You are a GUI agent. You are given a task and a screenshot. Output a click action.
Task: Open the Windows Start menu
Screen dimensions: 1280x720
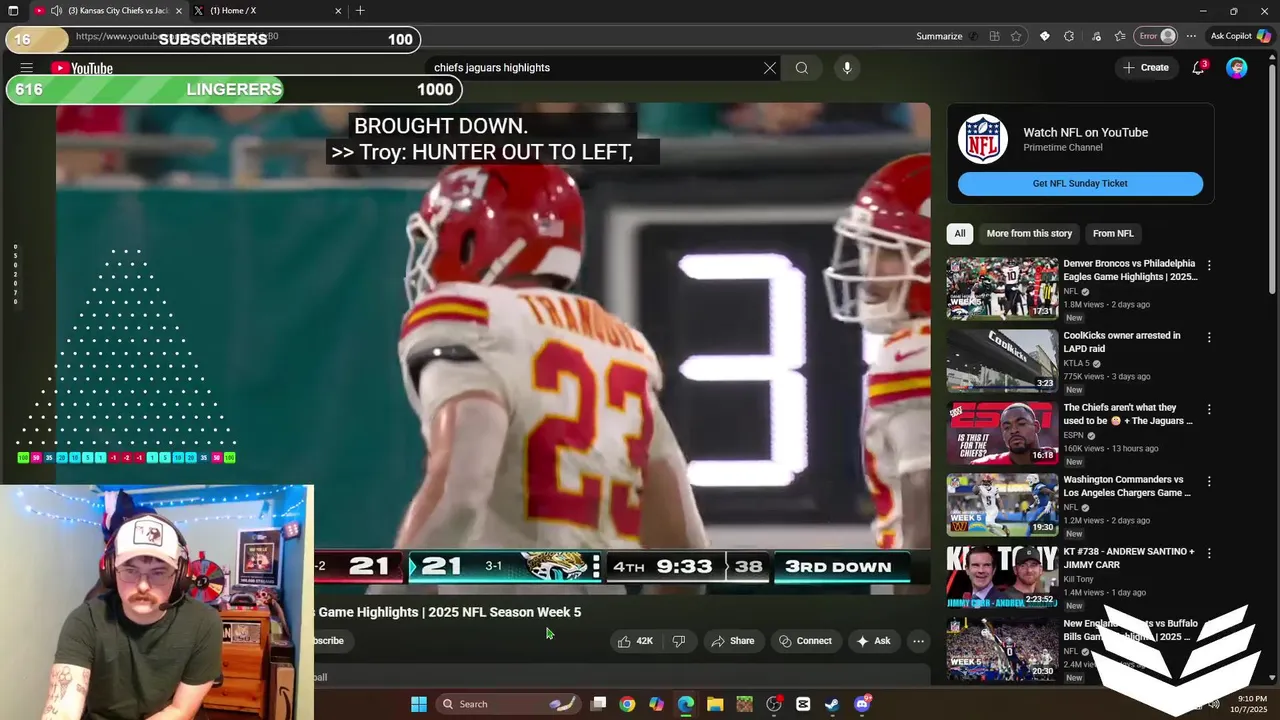(x=419, y=704)
